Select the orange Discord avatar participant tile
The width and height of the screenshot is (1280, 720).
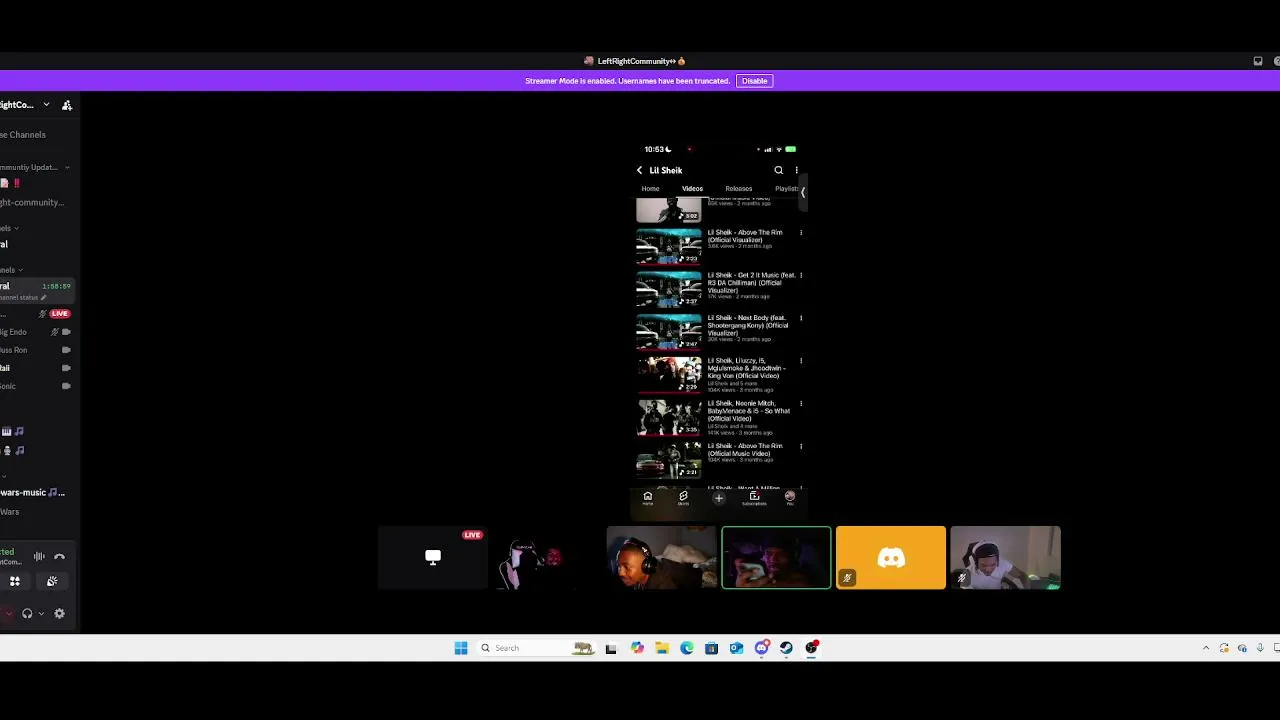(890, 558)
